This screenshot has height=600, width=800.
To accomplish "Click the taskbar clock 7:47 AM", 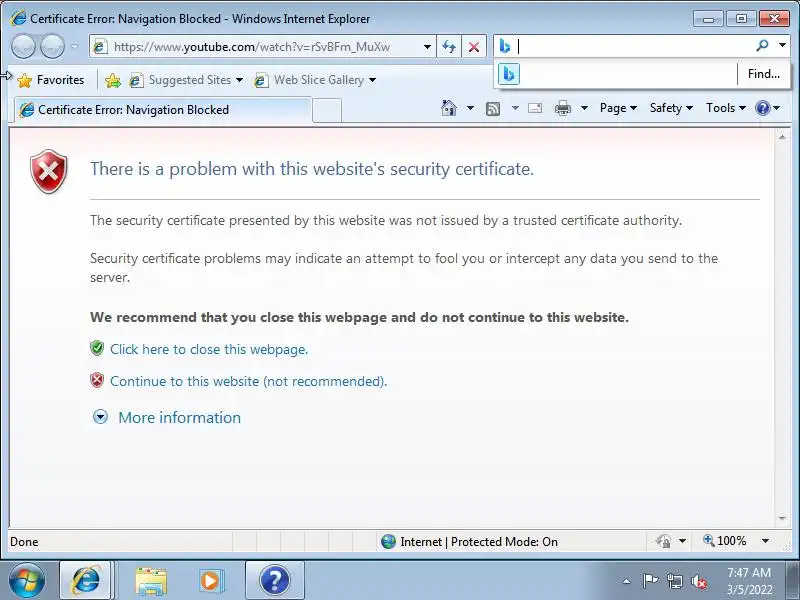I will coord(749,573).
